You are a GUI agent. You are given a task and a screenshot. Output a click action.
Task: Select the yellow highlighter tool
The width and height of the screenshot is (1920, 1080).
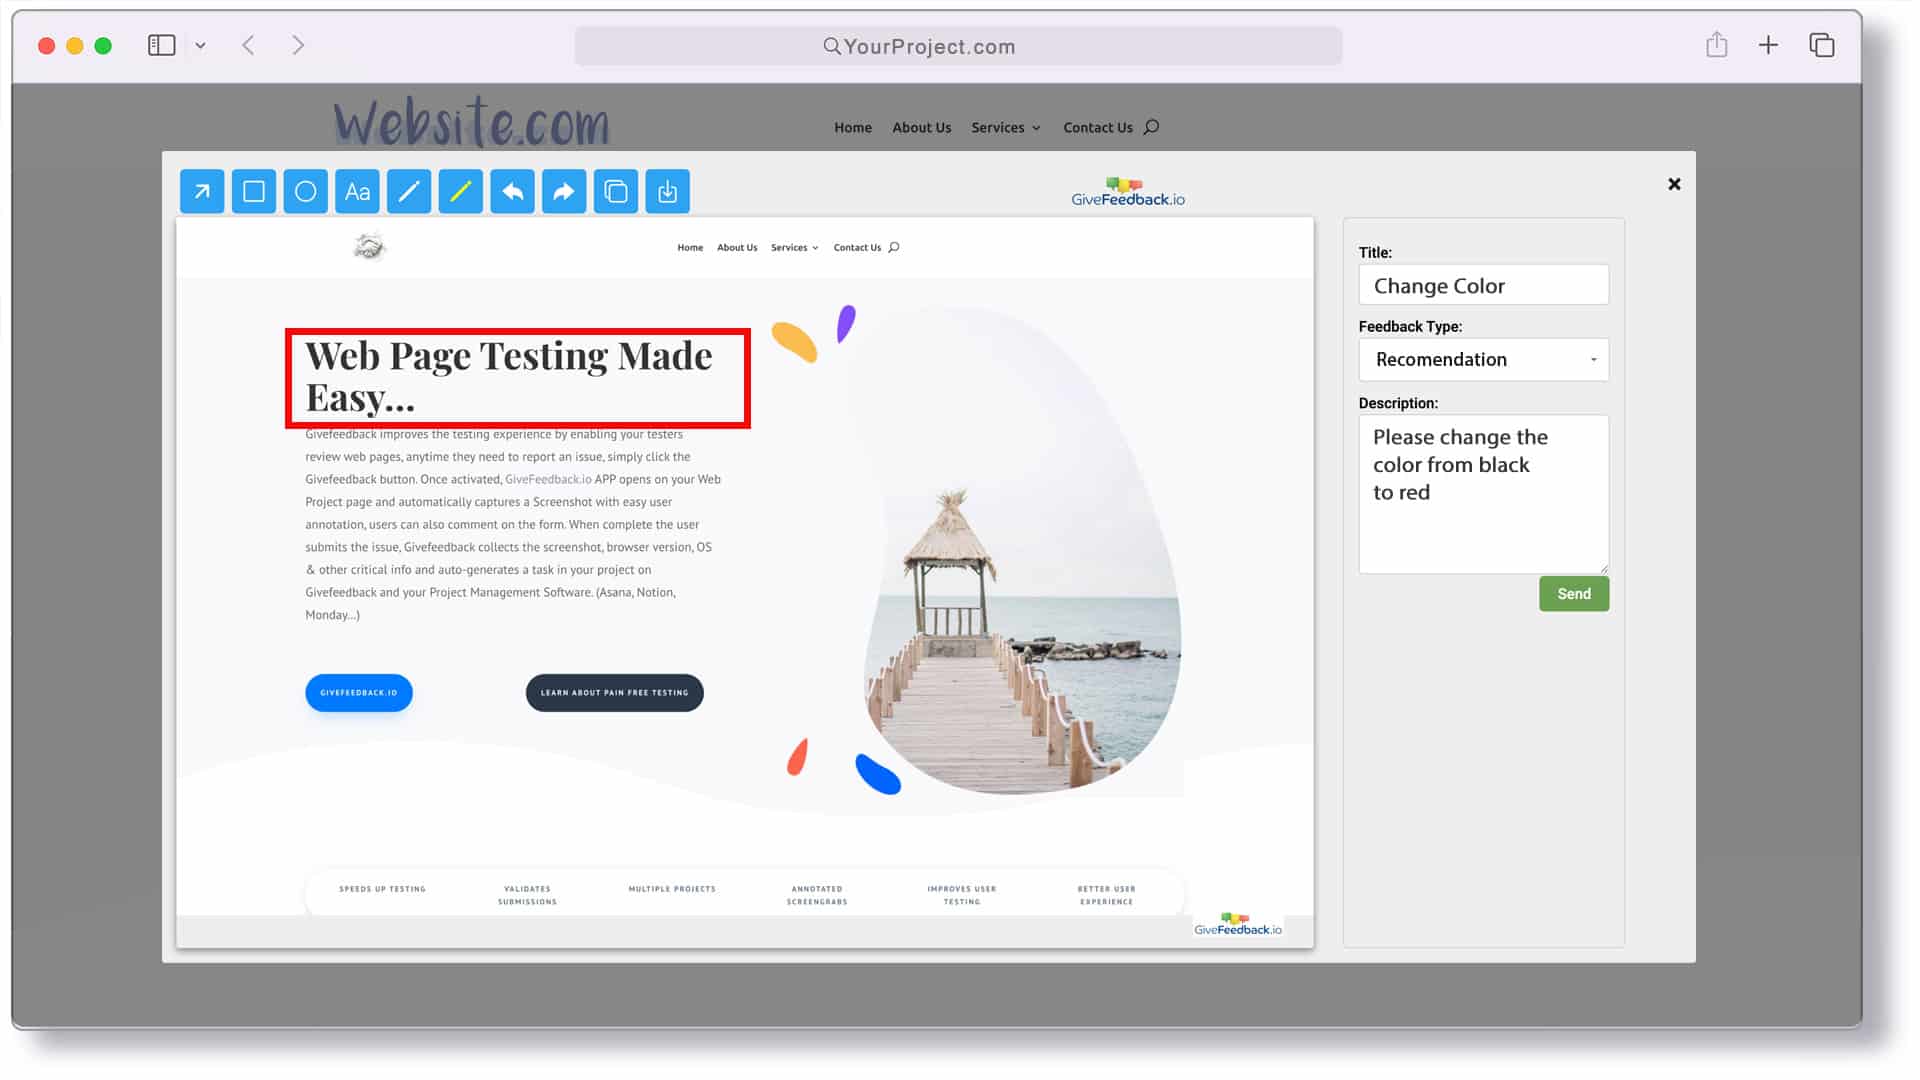click(461, 191)
